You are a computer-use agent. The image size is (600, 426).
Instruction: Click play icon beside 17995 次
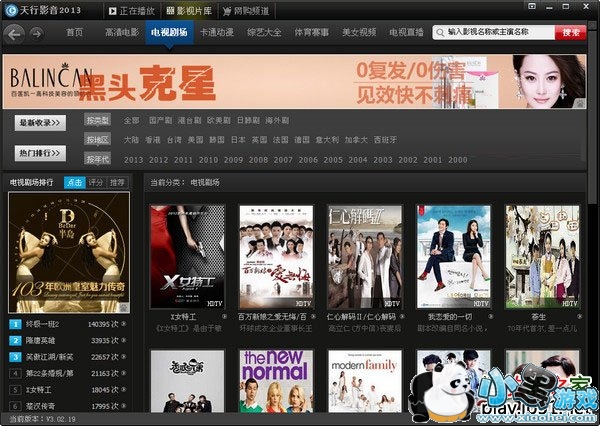[124, 406]
